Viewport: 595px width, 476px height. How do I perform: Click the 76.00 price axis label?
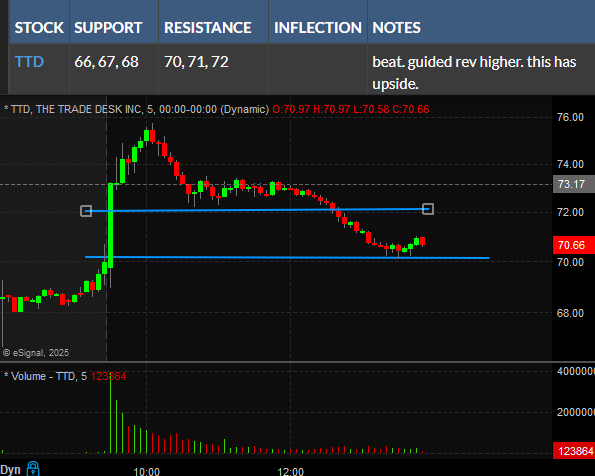click(570, 117)
